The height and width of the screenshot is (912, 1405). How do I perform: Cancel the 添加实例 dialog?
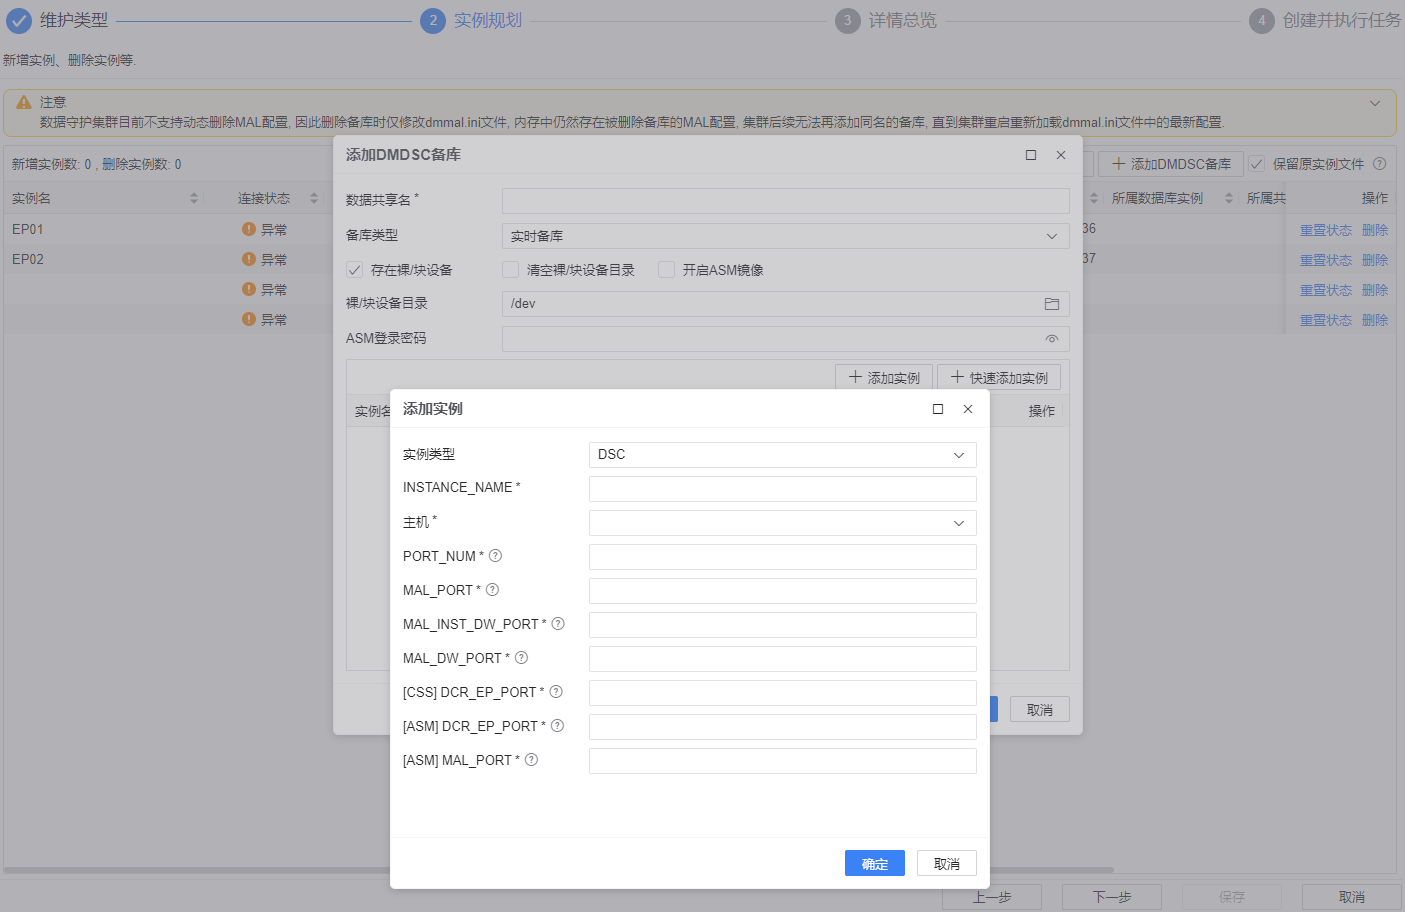point(947,863)
